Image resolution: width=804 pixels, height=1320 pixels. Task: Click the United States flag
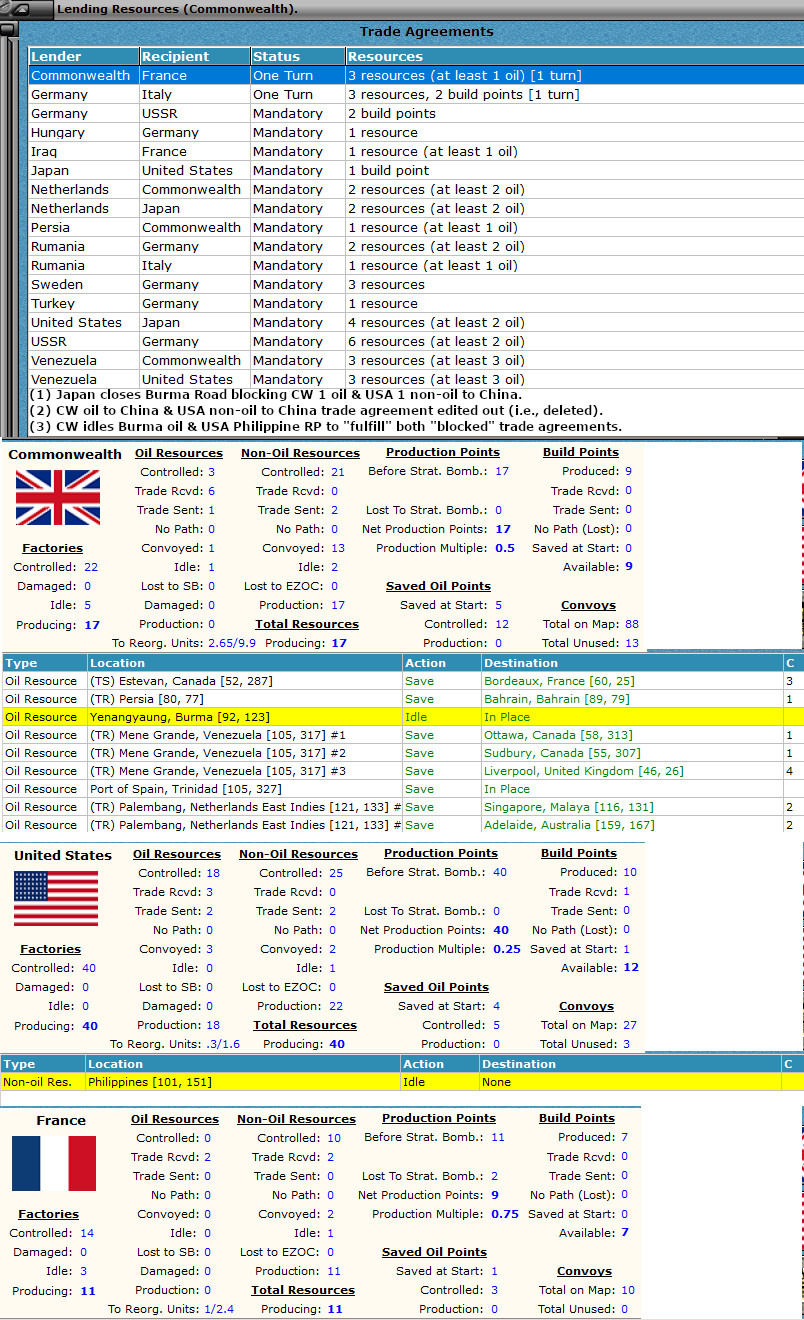(x=56, y=898)
